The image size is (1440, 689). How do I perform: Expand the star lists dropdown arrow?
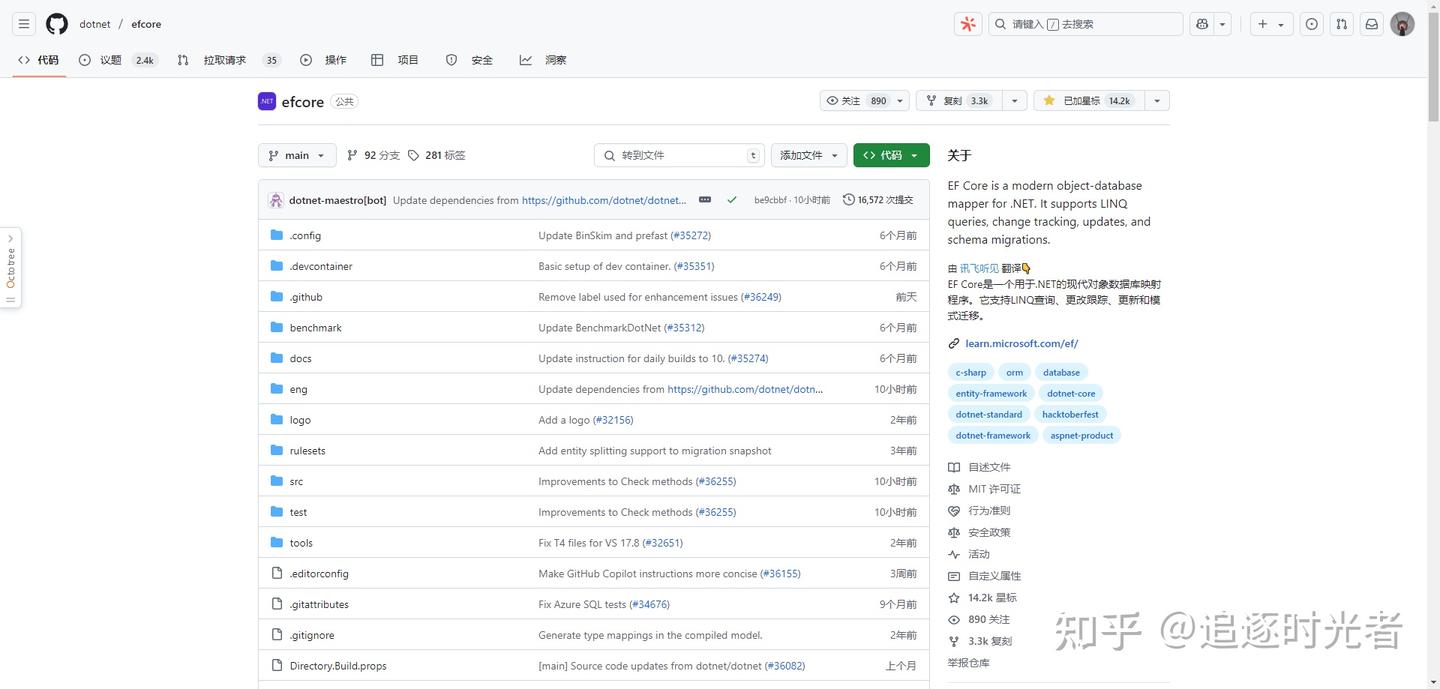pos(1157,101)
